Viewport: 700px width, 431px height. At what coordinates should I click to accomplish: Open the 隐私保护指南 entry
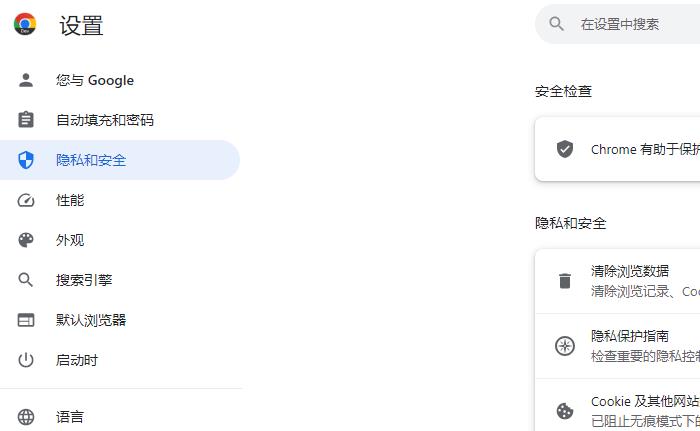click(x=630, y=336)
